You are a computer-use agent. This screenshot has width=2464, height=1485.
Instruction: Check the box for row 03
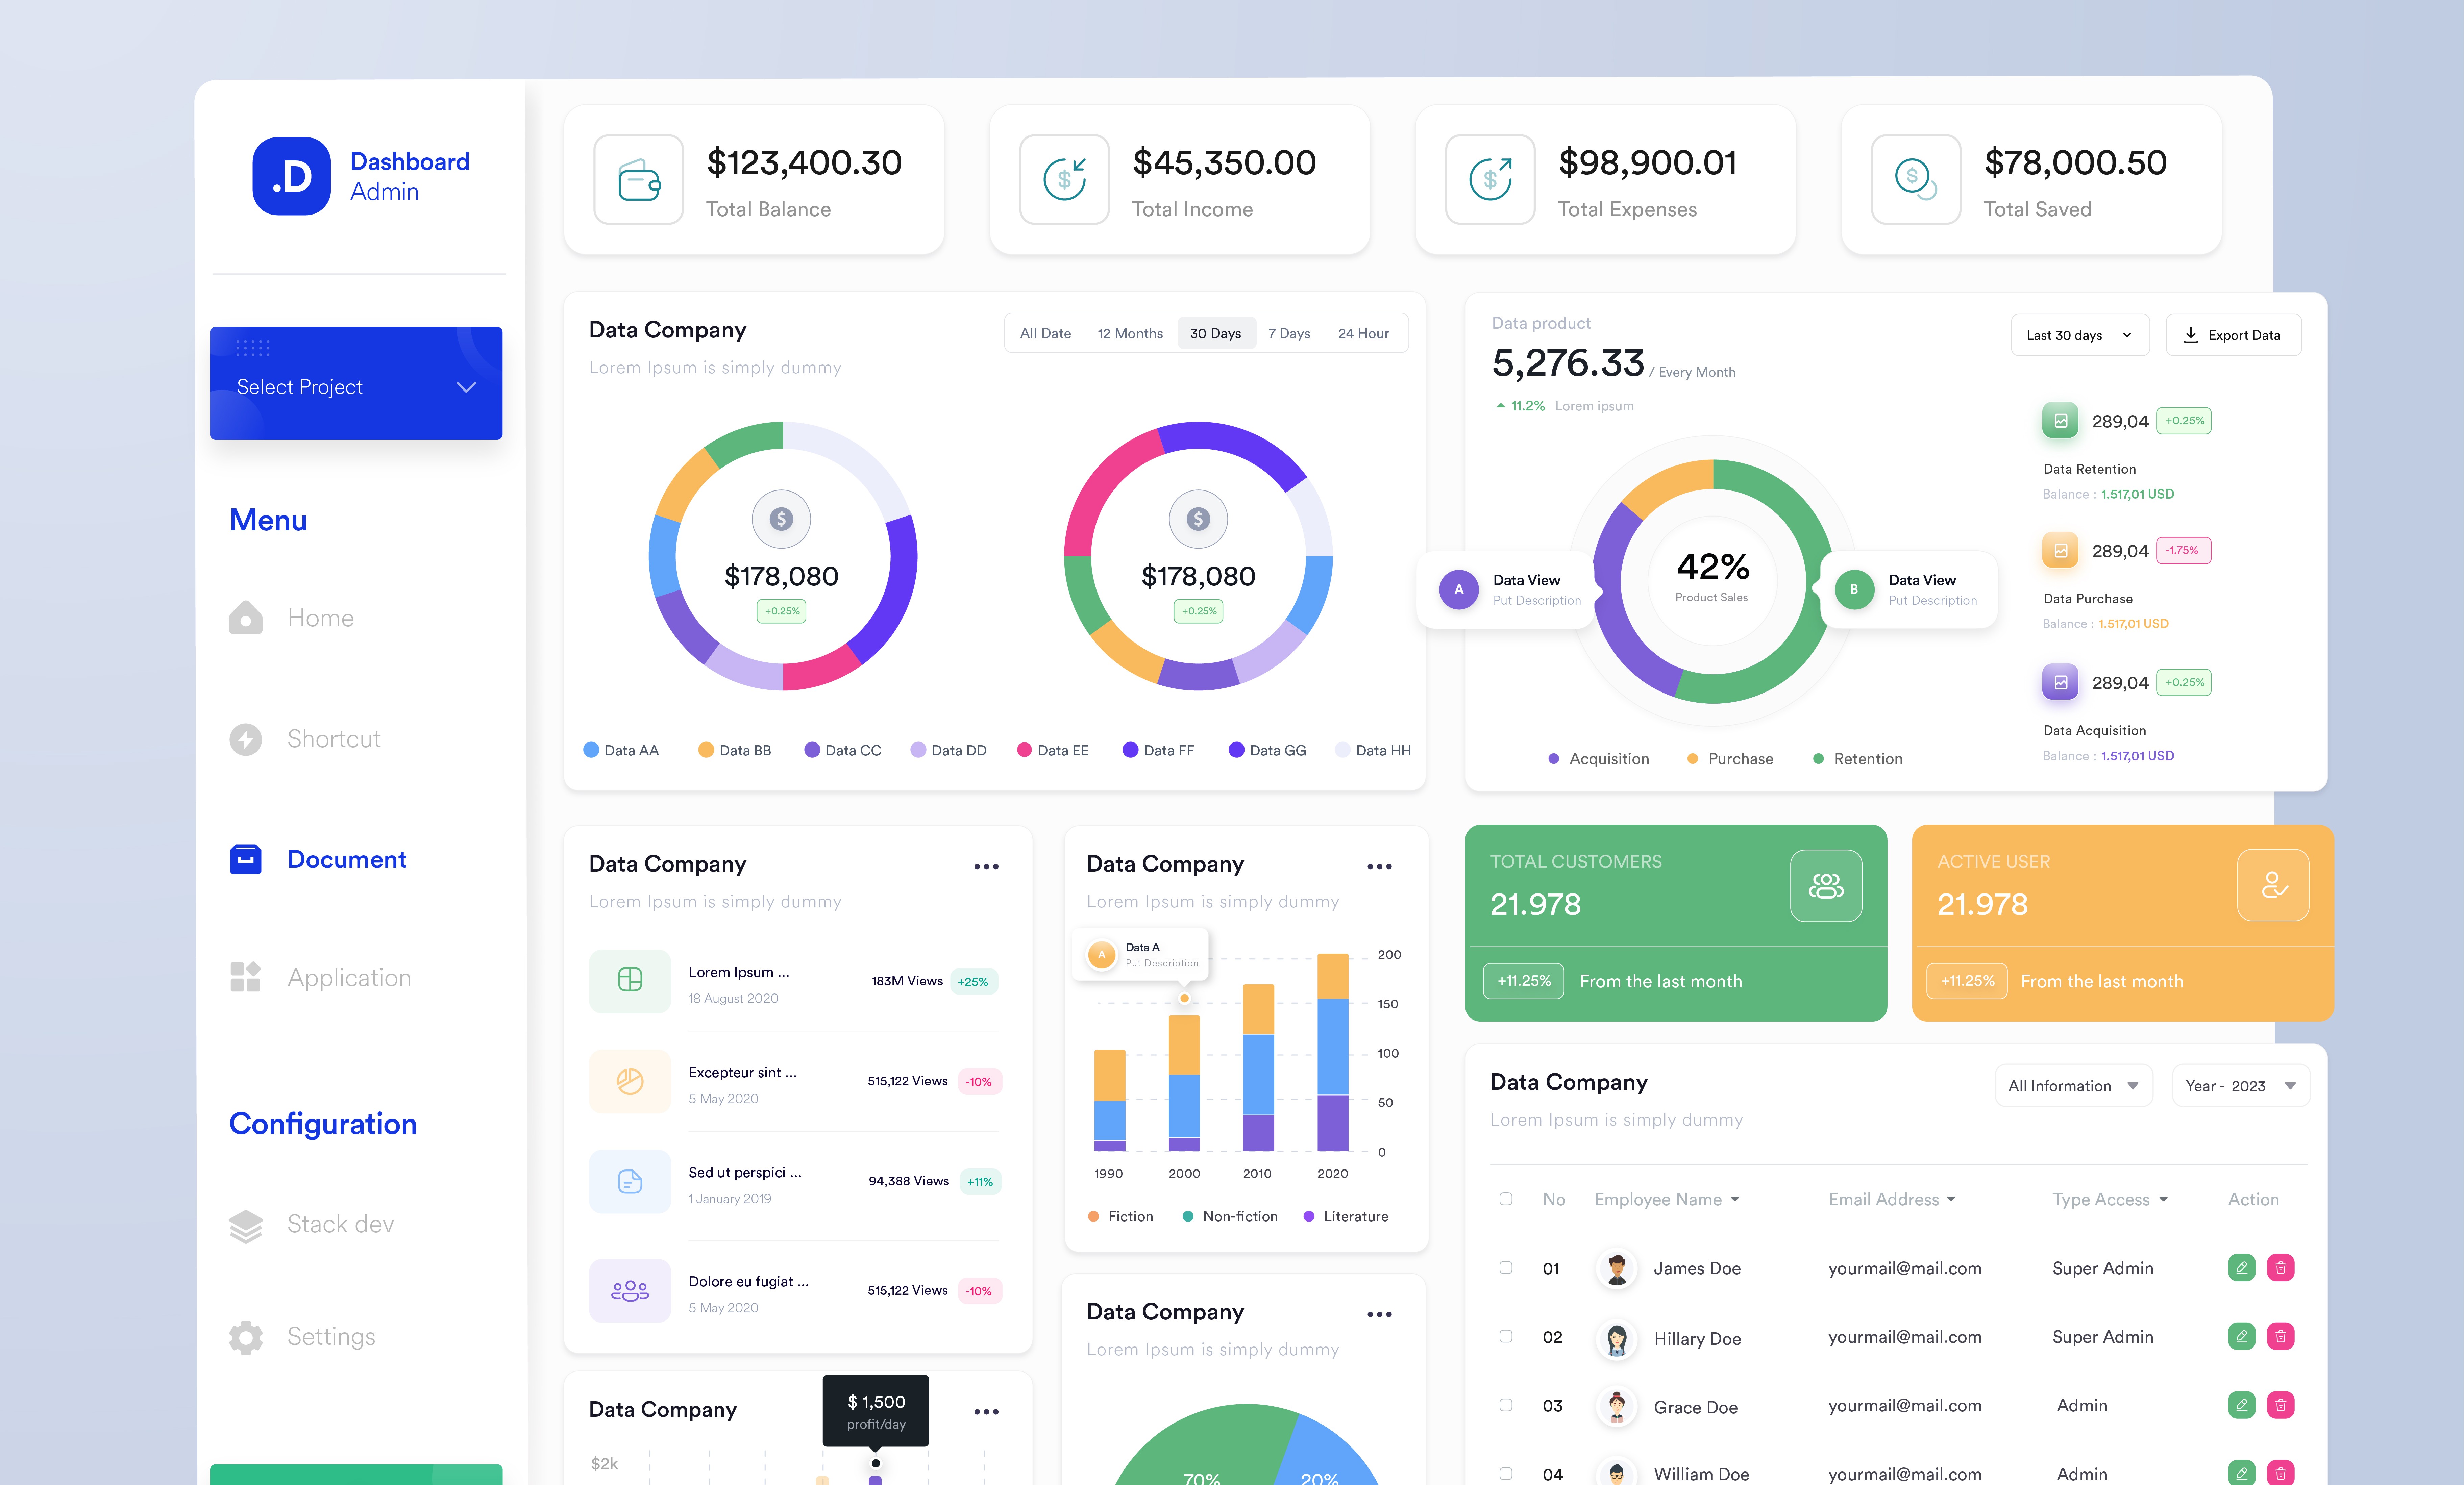pyautogui.click(x=1506, y=1405)
